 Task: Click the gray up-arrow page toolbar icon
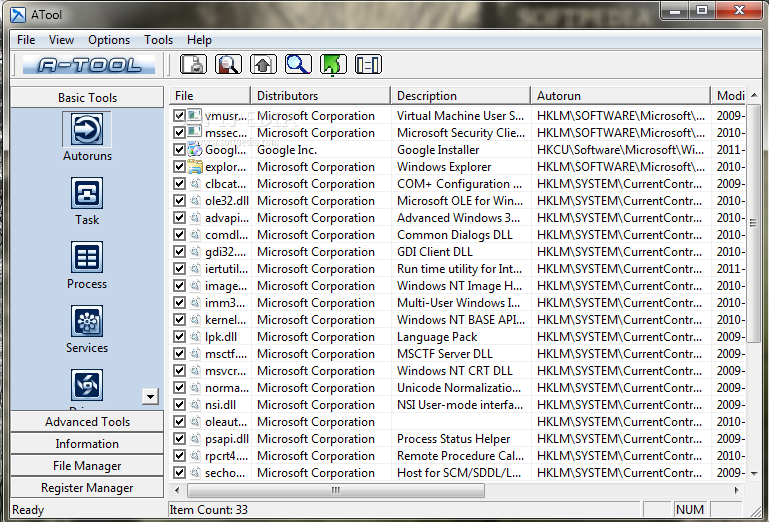[263, 64]
